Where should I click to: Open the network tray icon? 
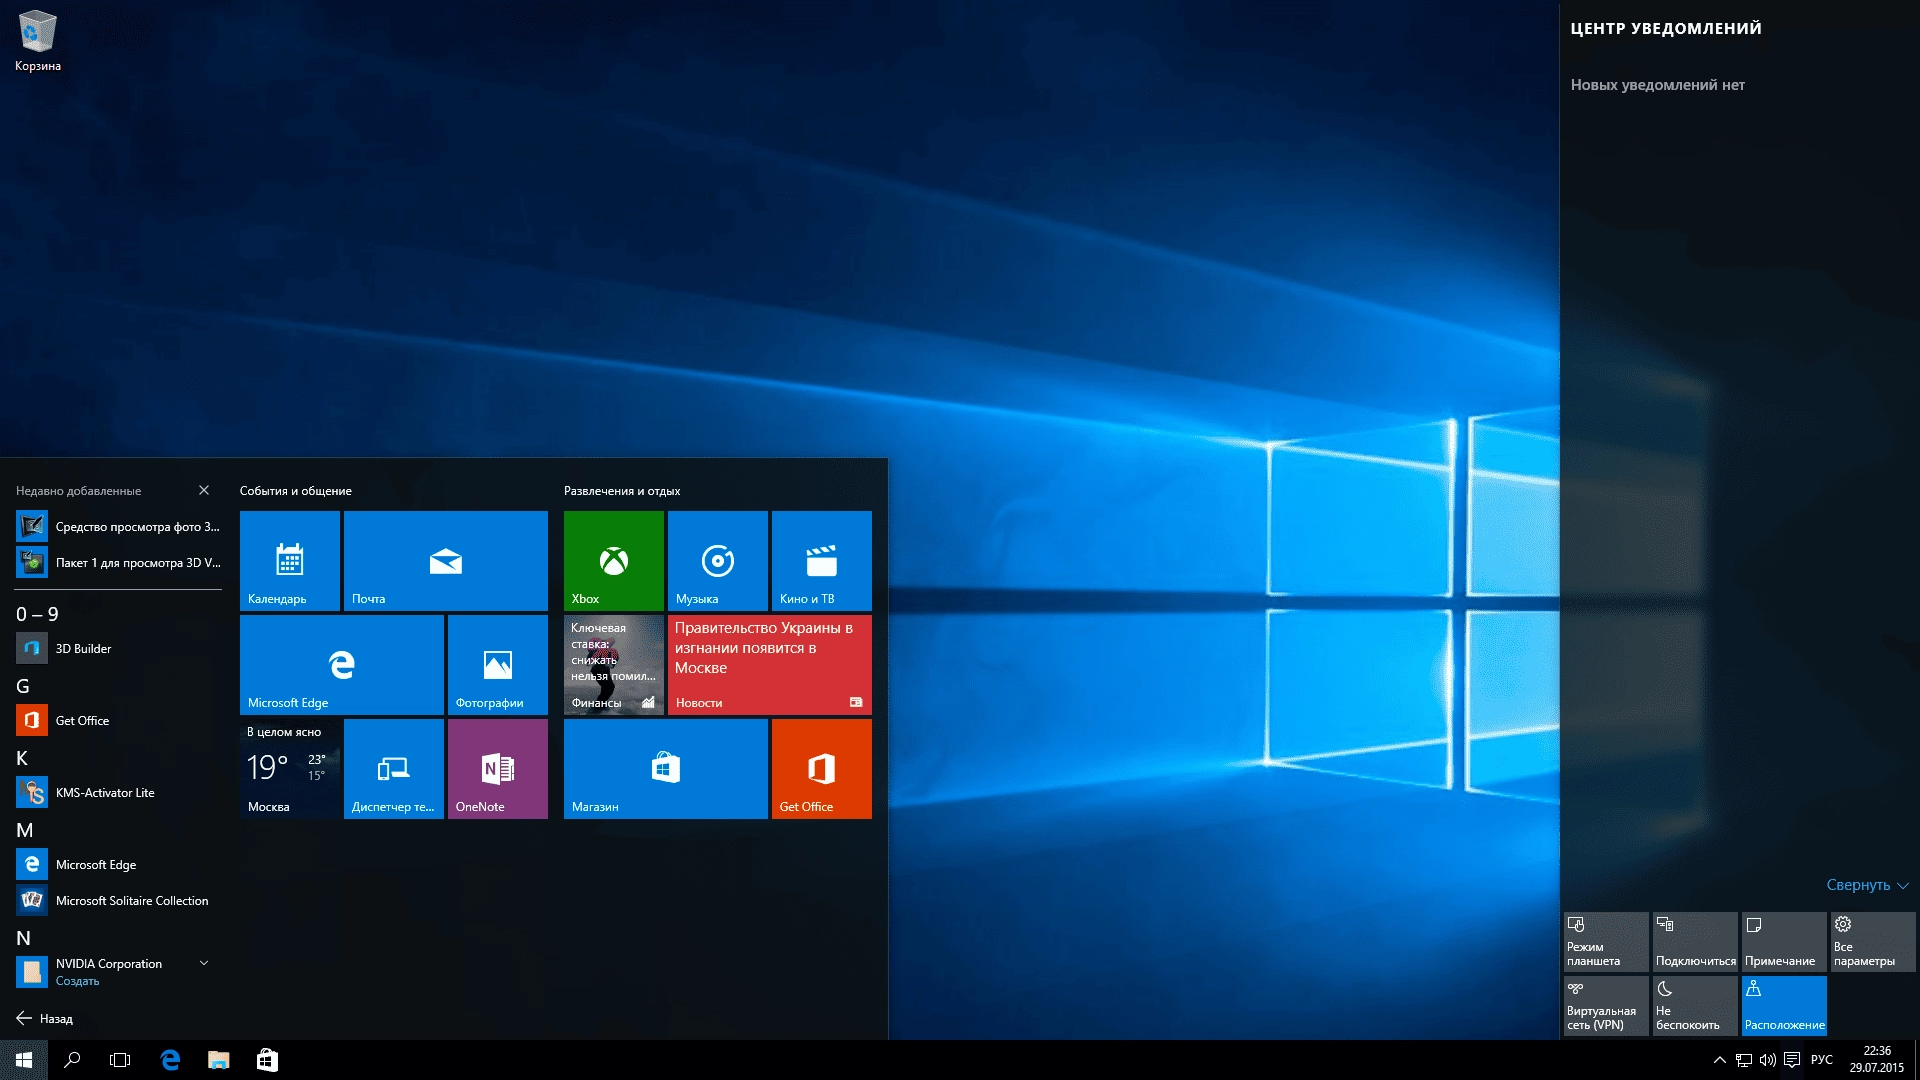point(1744,1060)
